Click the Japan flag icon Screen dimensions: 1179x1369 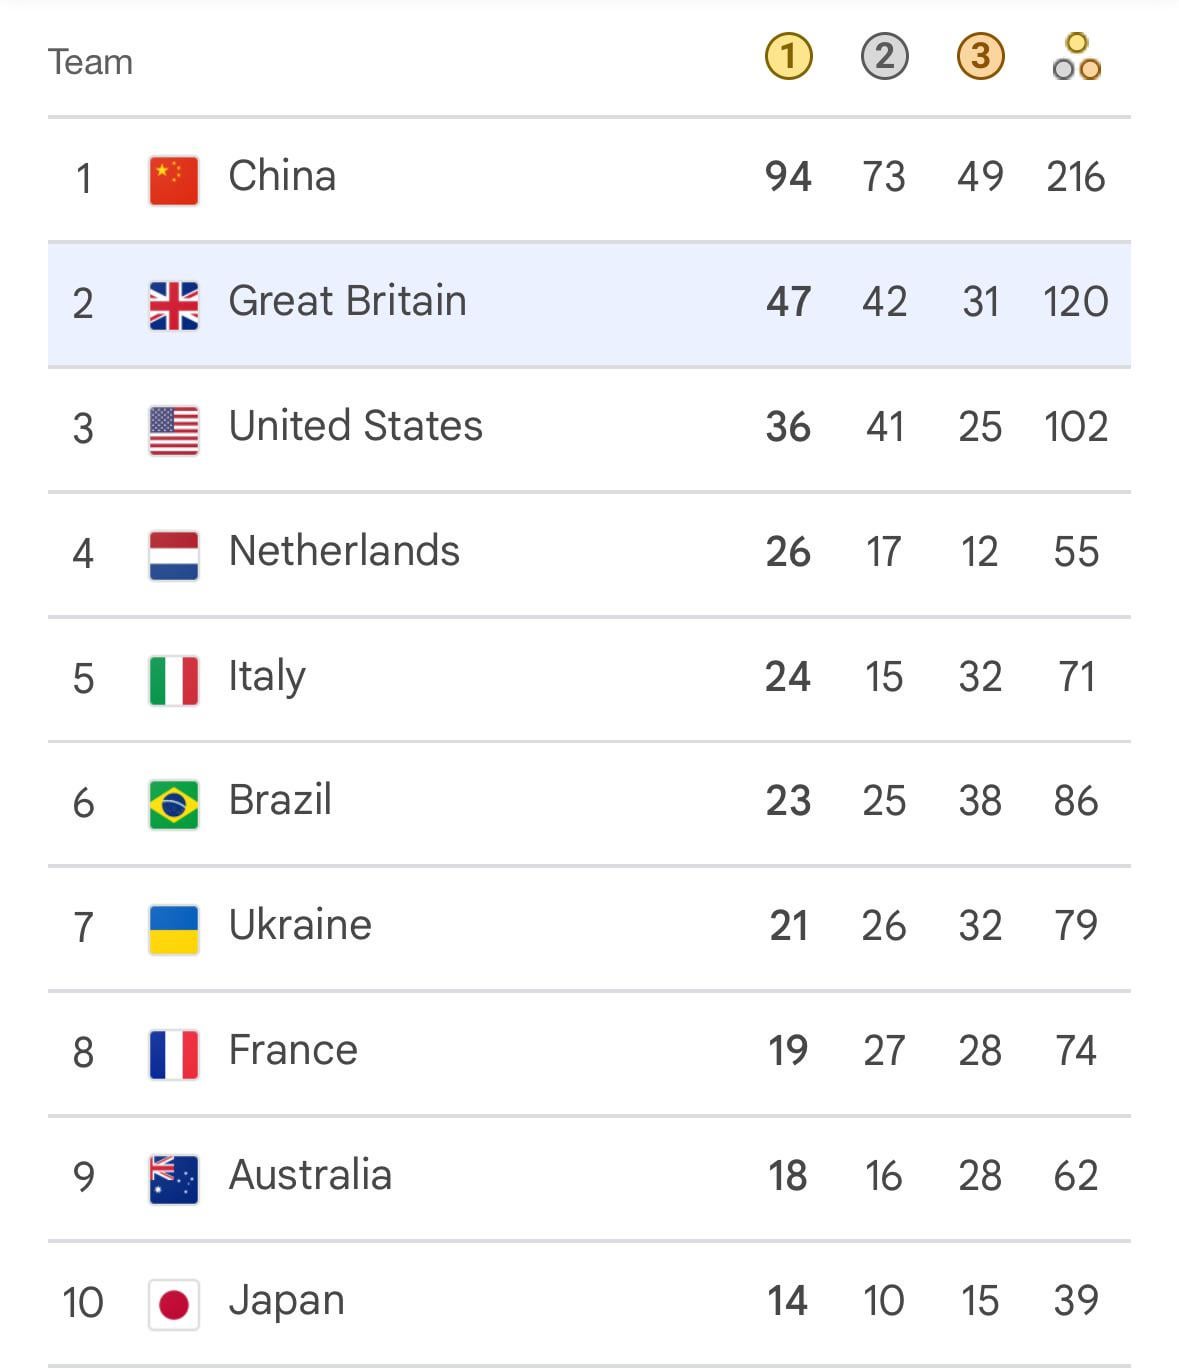click(174, 1304)
